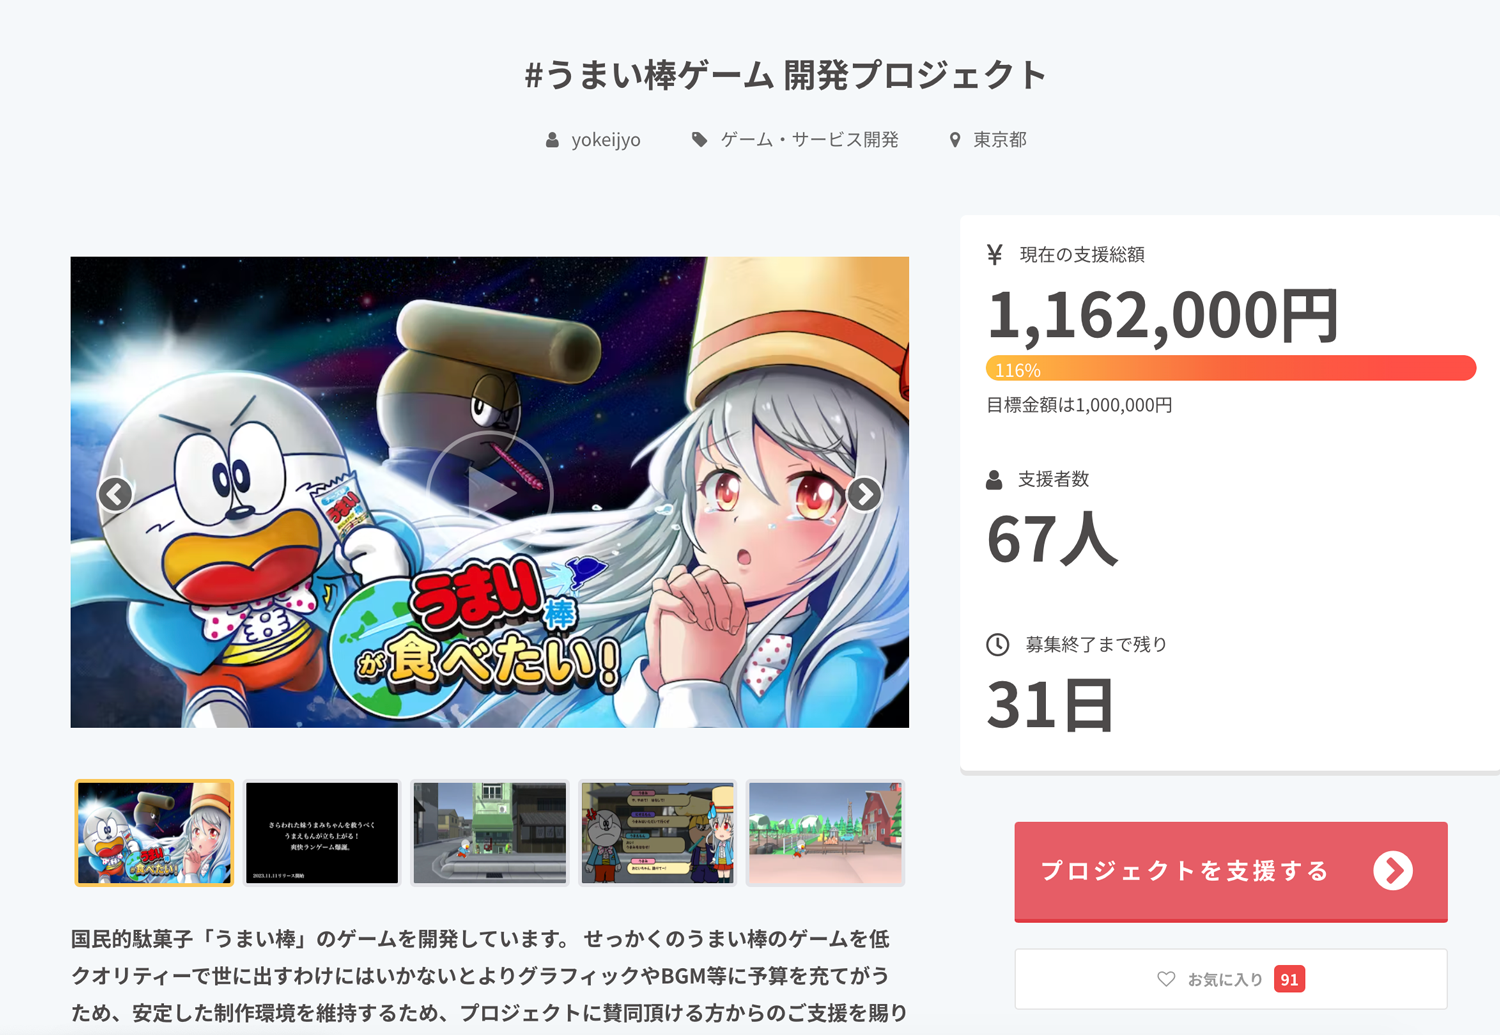Go to previous slide with left arrow
Viewport: 1500px width, 1035px height.
pyautogui.click(x=115, y=494)
